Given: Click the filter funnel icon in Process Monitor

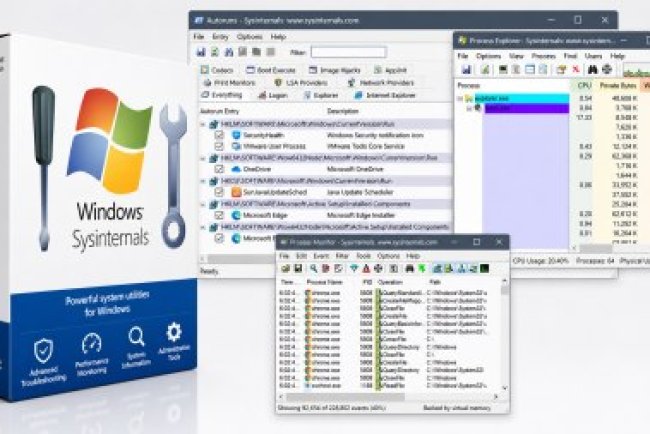Looking at the screenshot, I should pyautogui.click(x=354, y=269).
